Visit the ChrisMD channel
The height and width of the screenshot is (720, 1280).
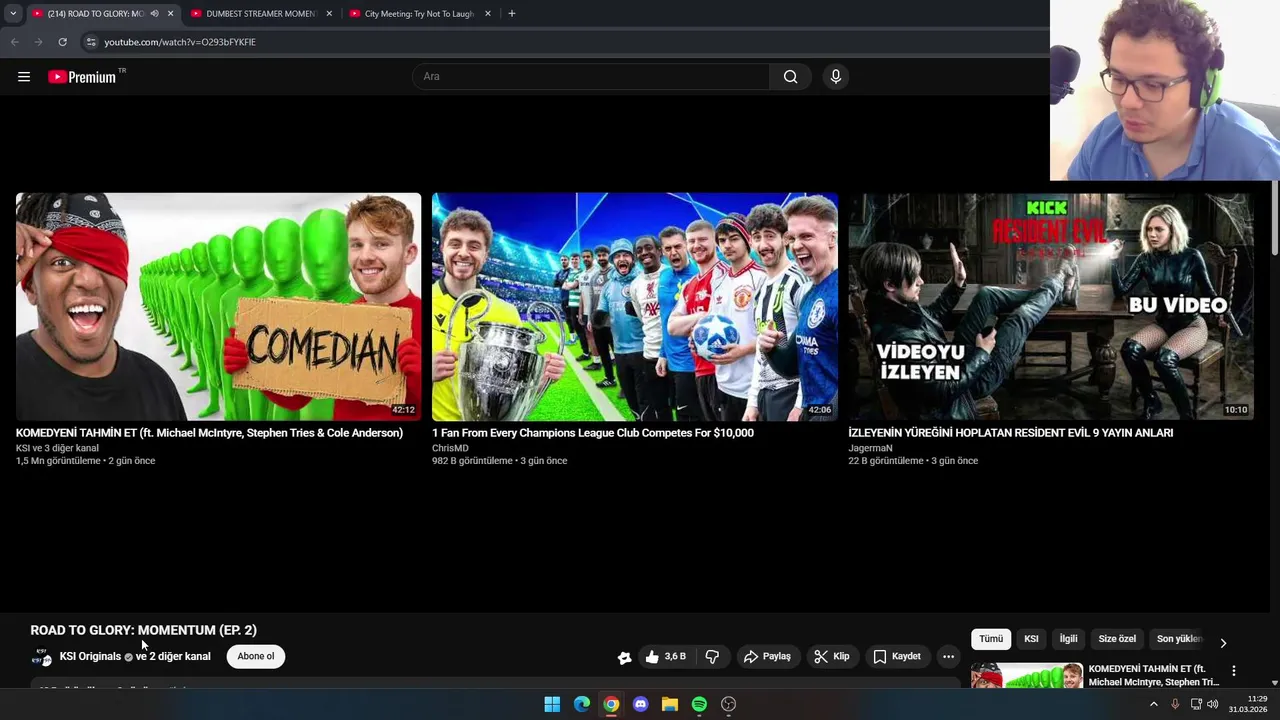(450, 448)
